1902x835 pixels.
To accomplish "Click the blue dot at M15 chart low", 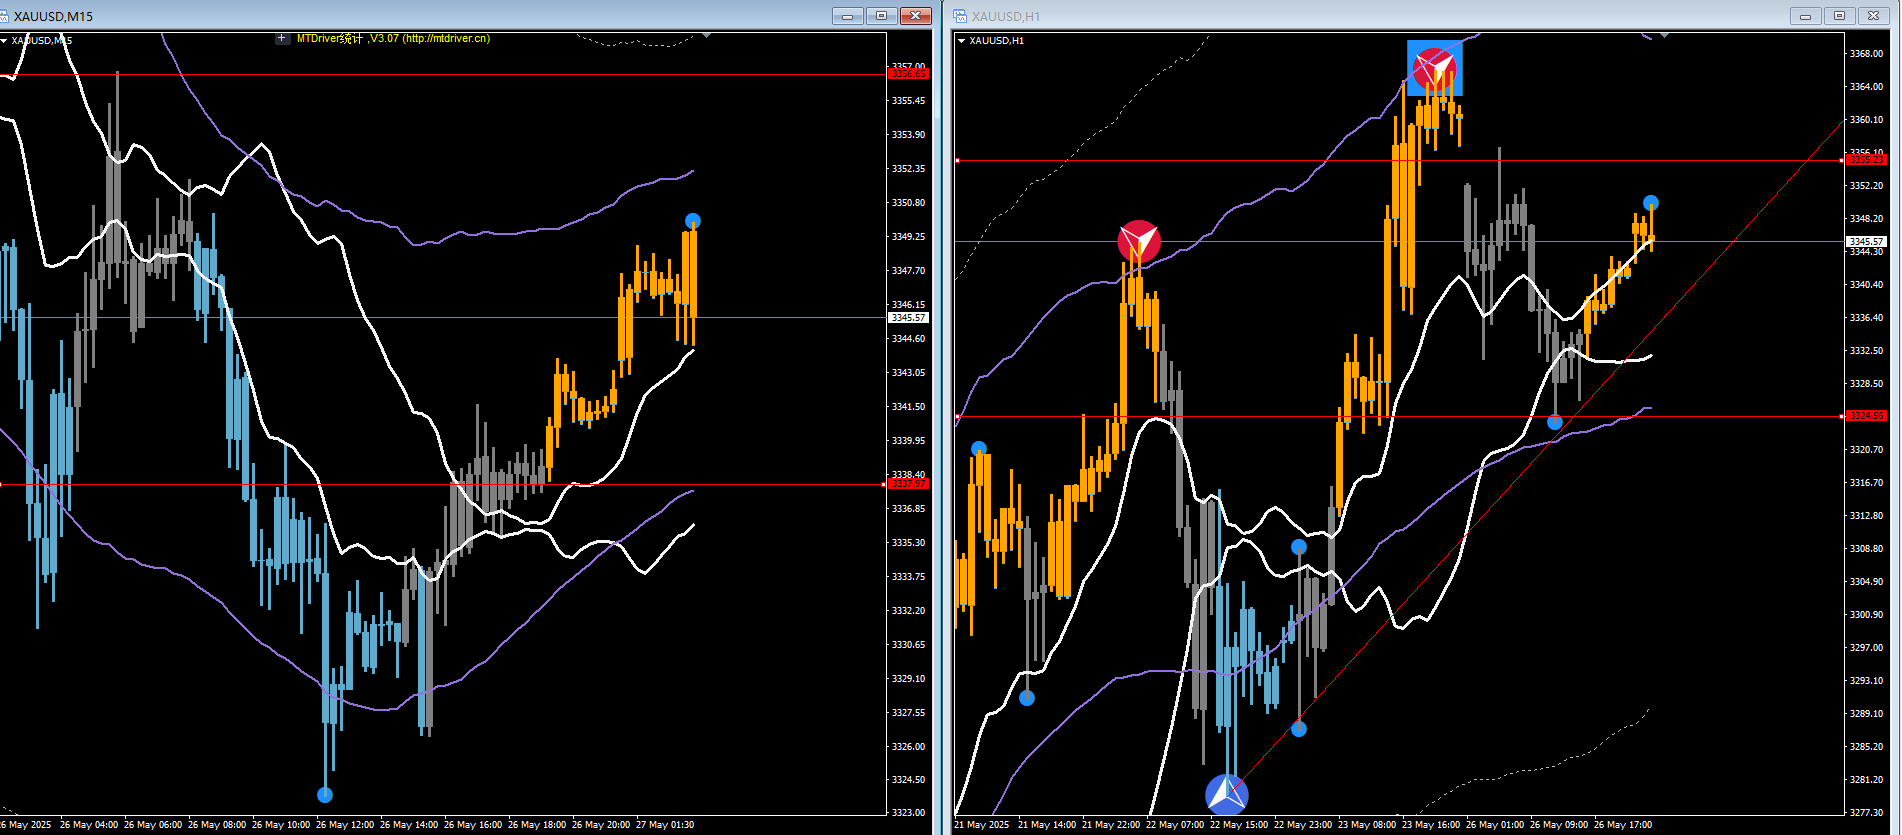I will [x=325, y=795].
